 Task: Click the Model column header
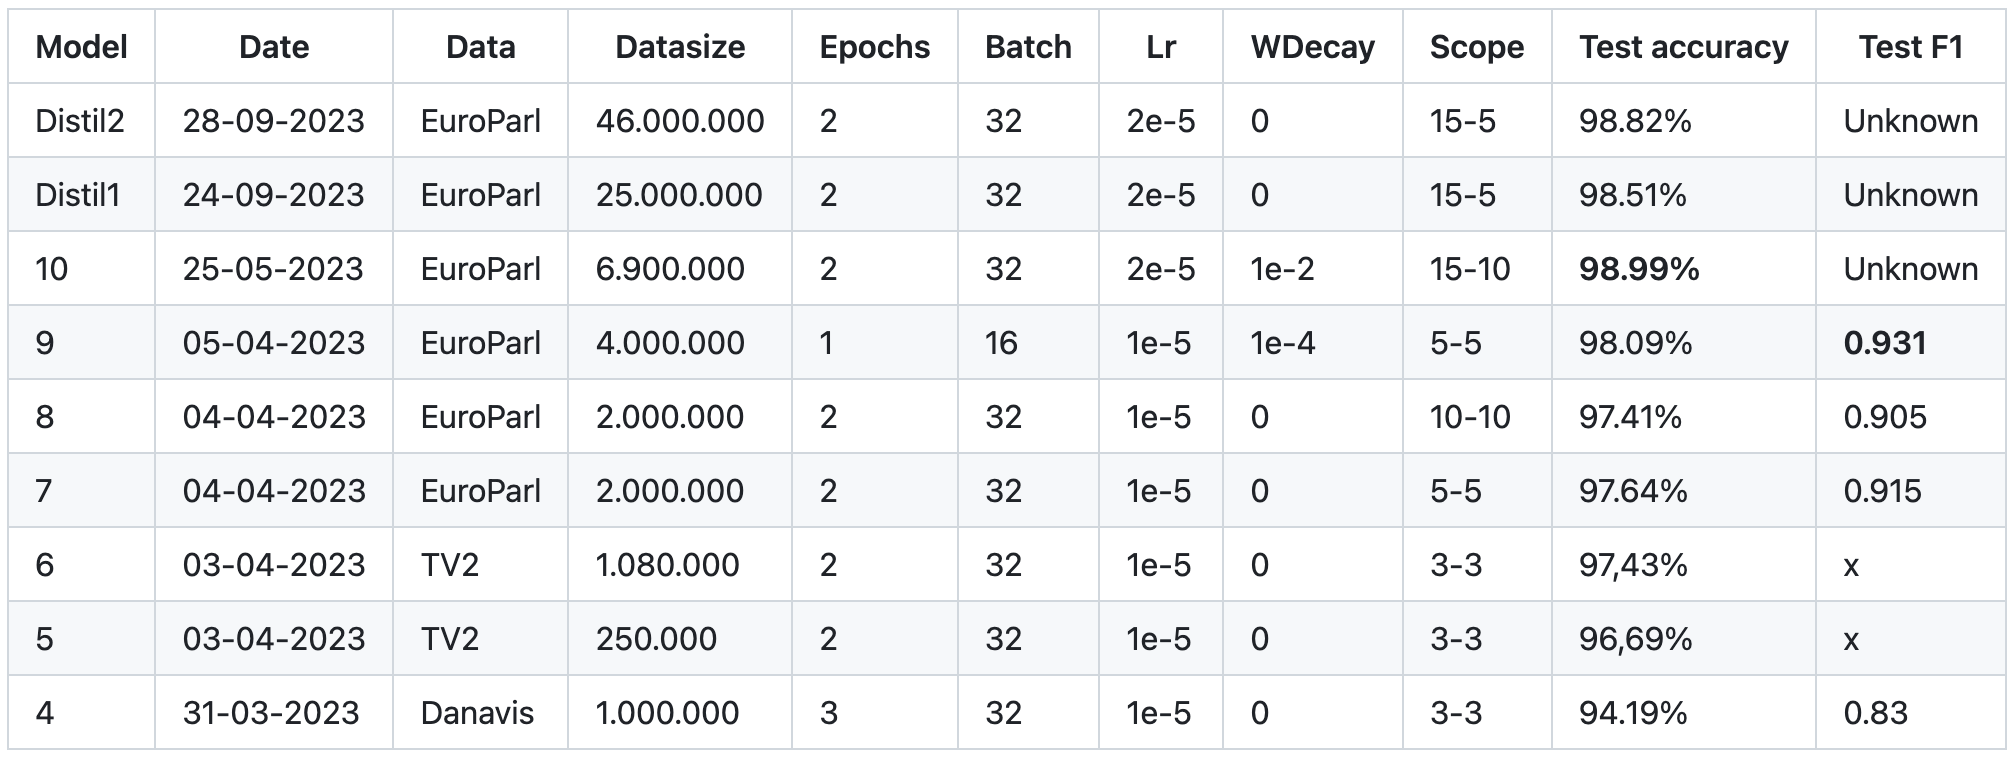pos(81,47)
